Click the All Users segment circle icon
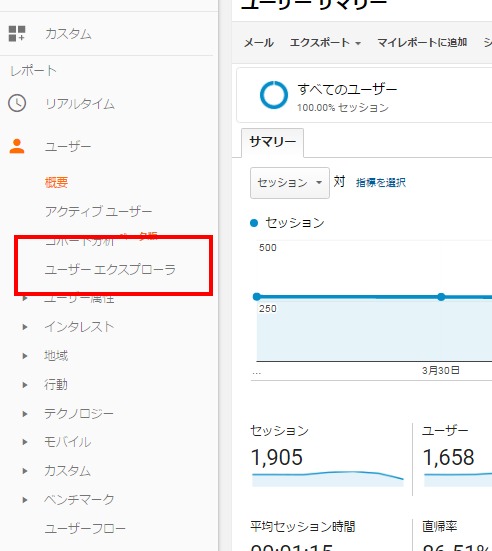492x551 pixels. tap(273, 95)
